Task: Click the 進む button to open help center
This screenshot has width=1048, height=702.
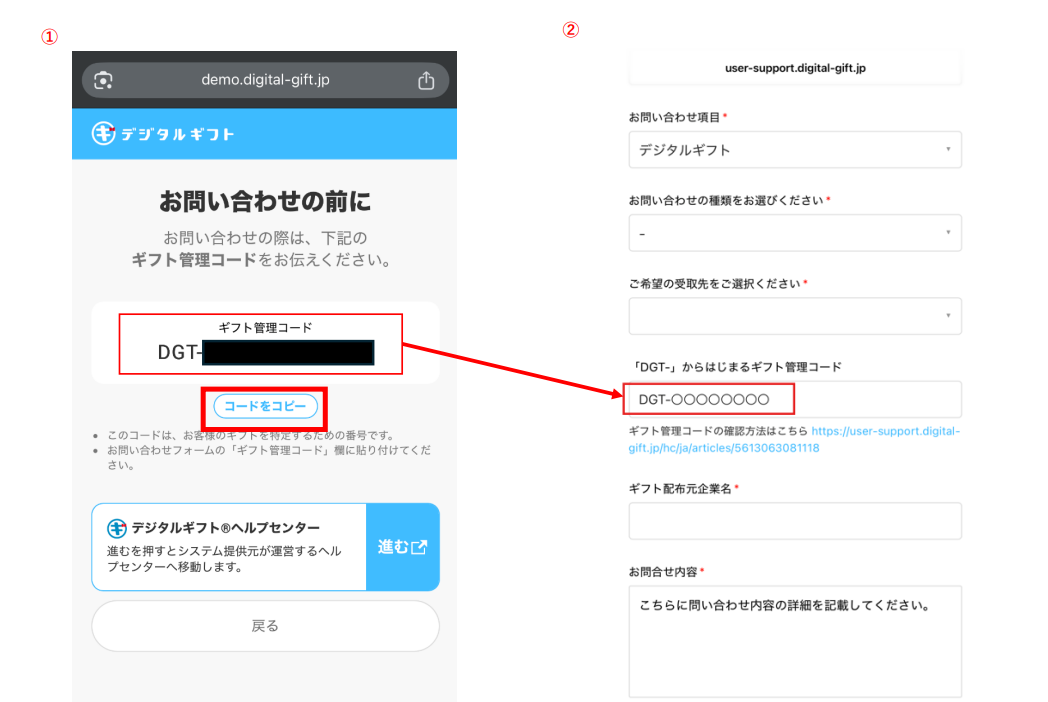Action: click(402, 547)
